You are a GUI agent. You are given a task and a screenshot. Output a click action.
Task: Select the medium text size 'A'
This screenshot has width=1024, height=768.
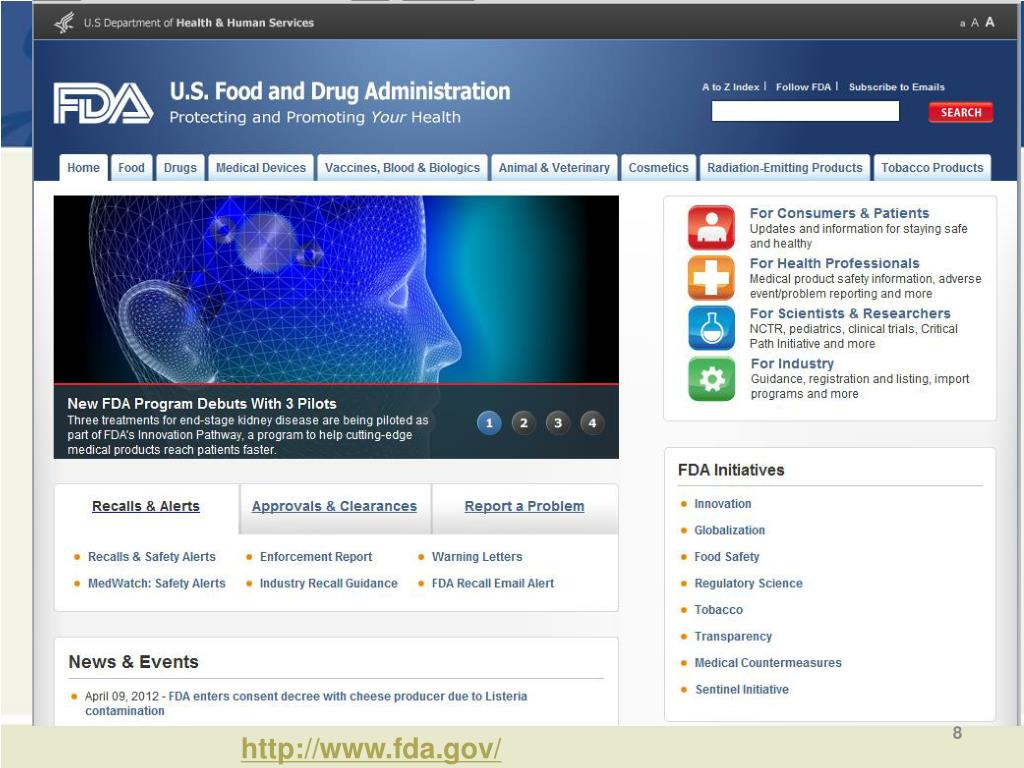click(974, 23)
